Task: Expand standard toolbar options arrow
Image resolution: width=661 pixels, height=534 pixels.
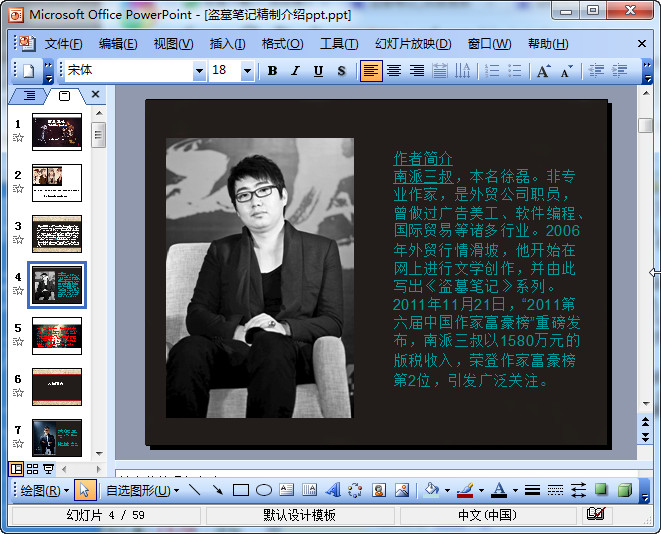Action: (48, 72)
